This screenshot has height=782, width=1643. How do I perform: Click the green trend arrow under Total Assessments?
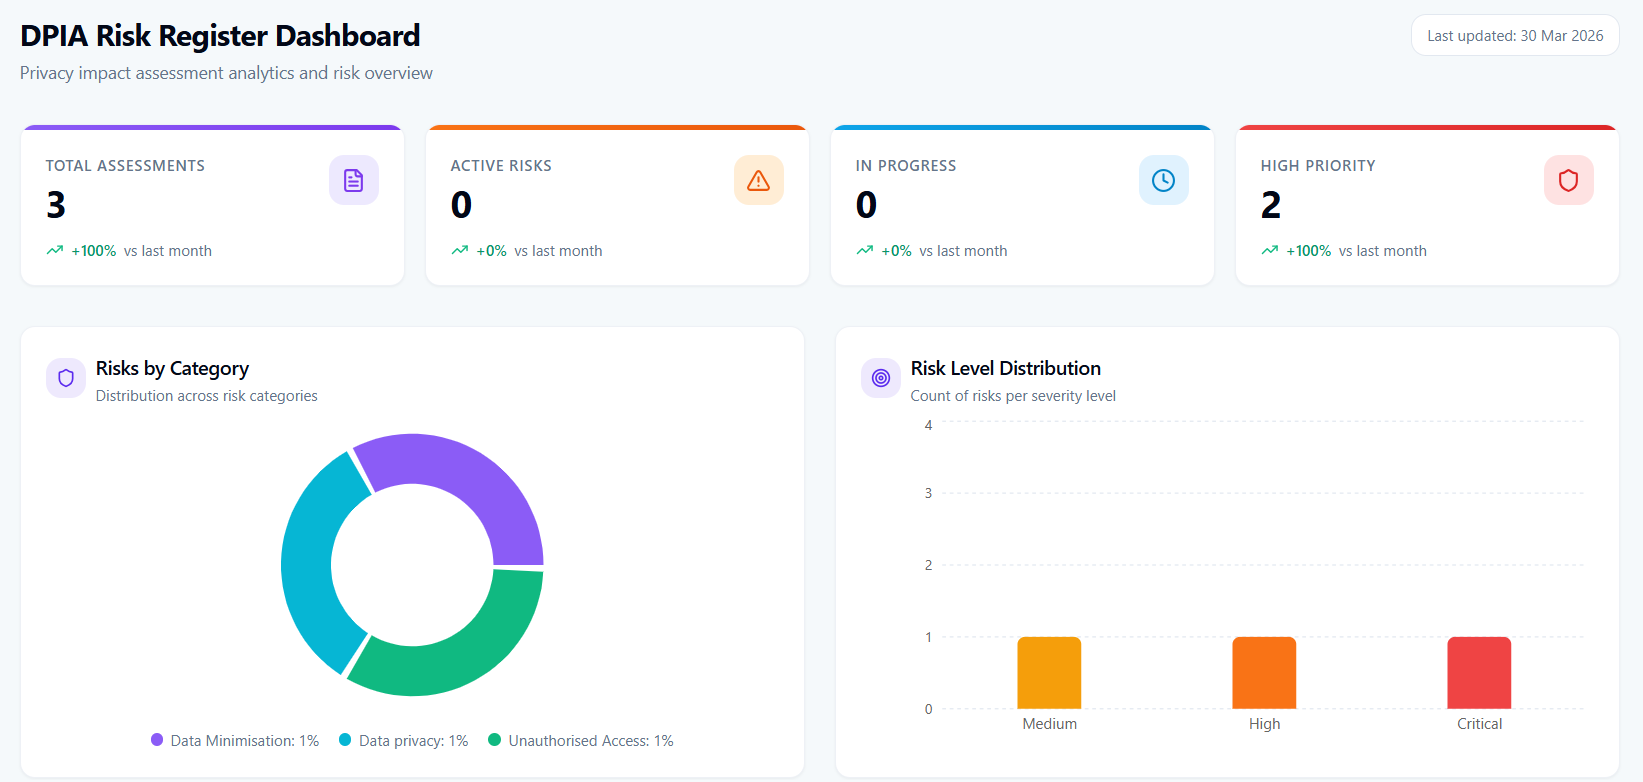tap(55, 251)
